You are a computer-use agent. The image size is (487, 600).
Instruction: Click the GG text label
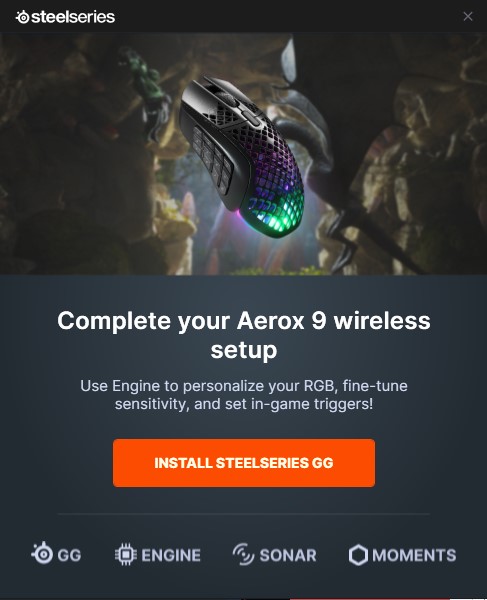point(69,555)
